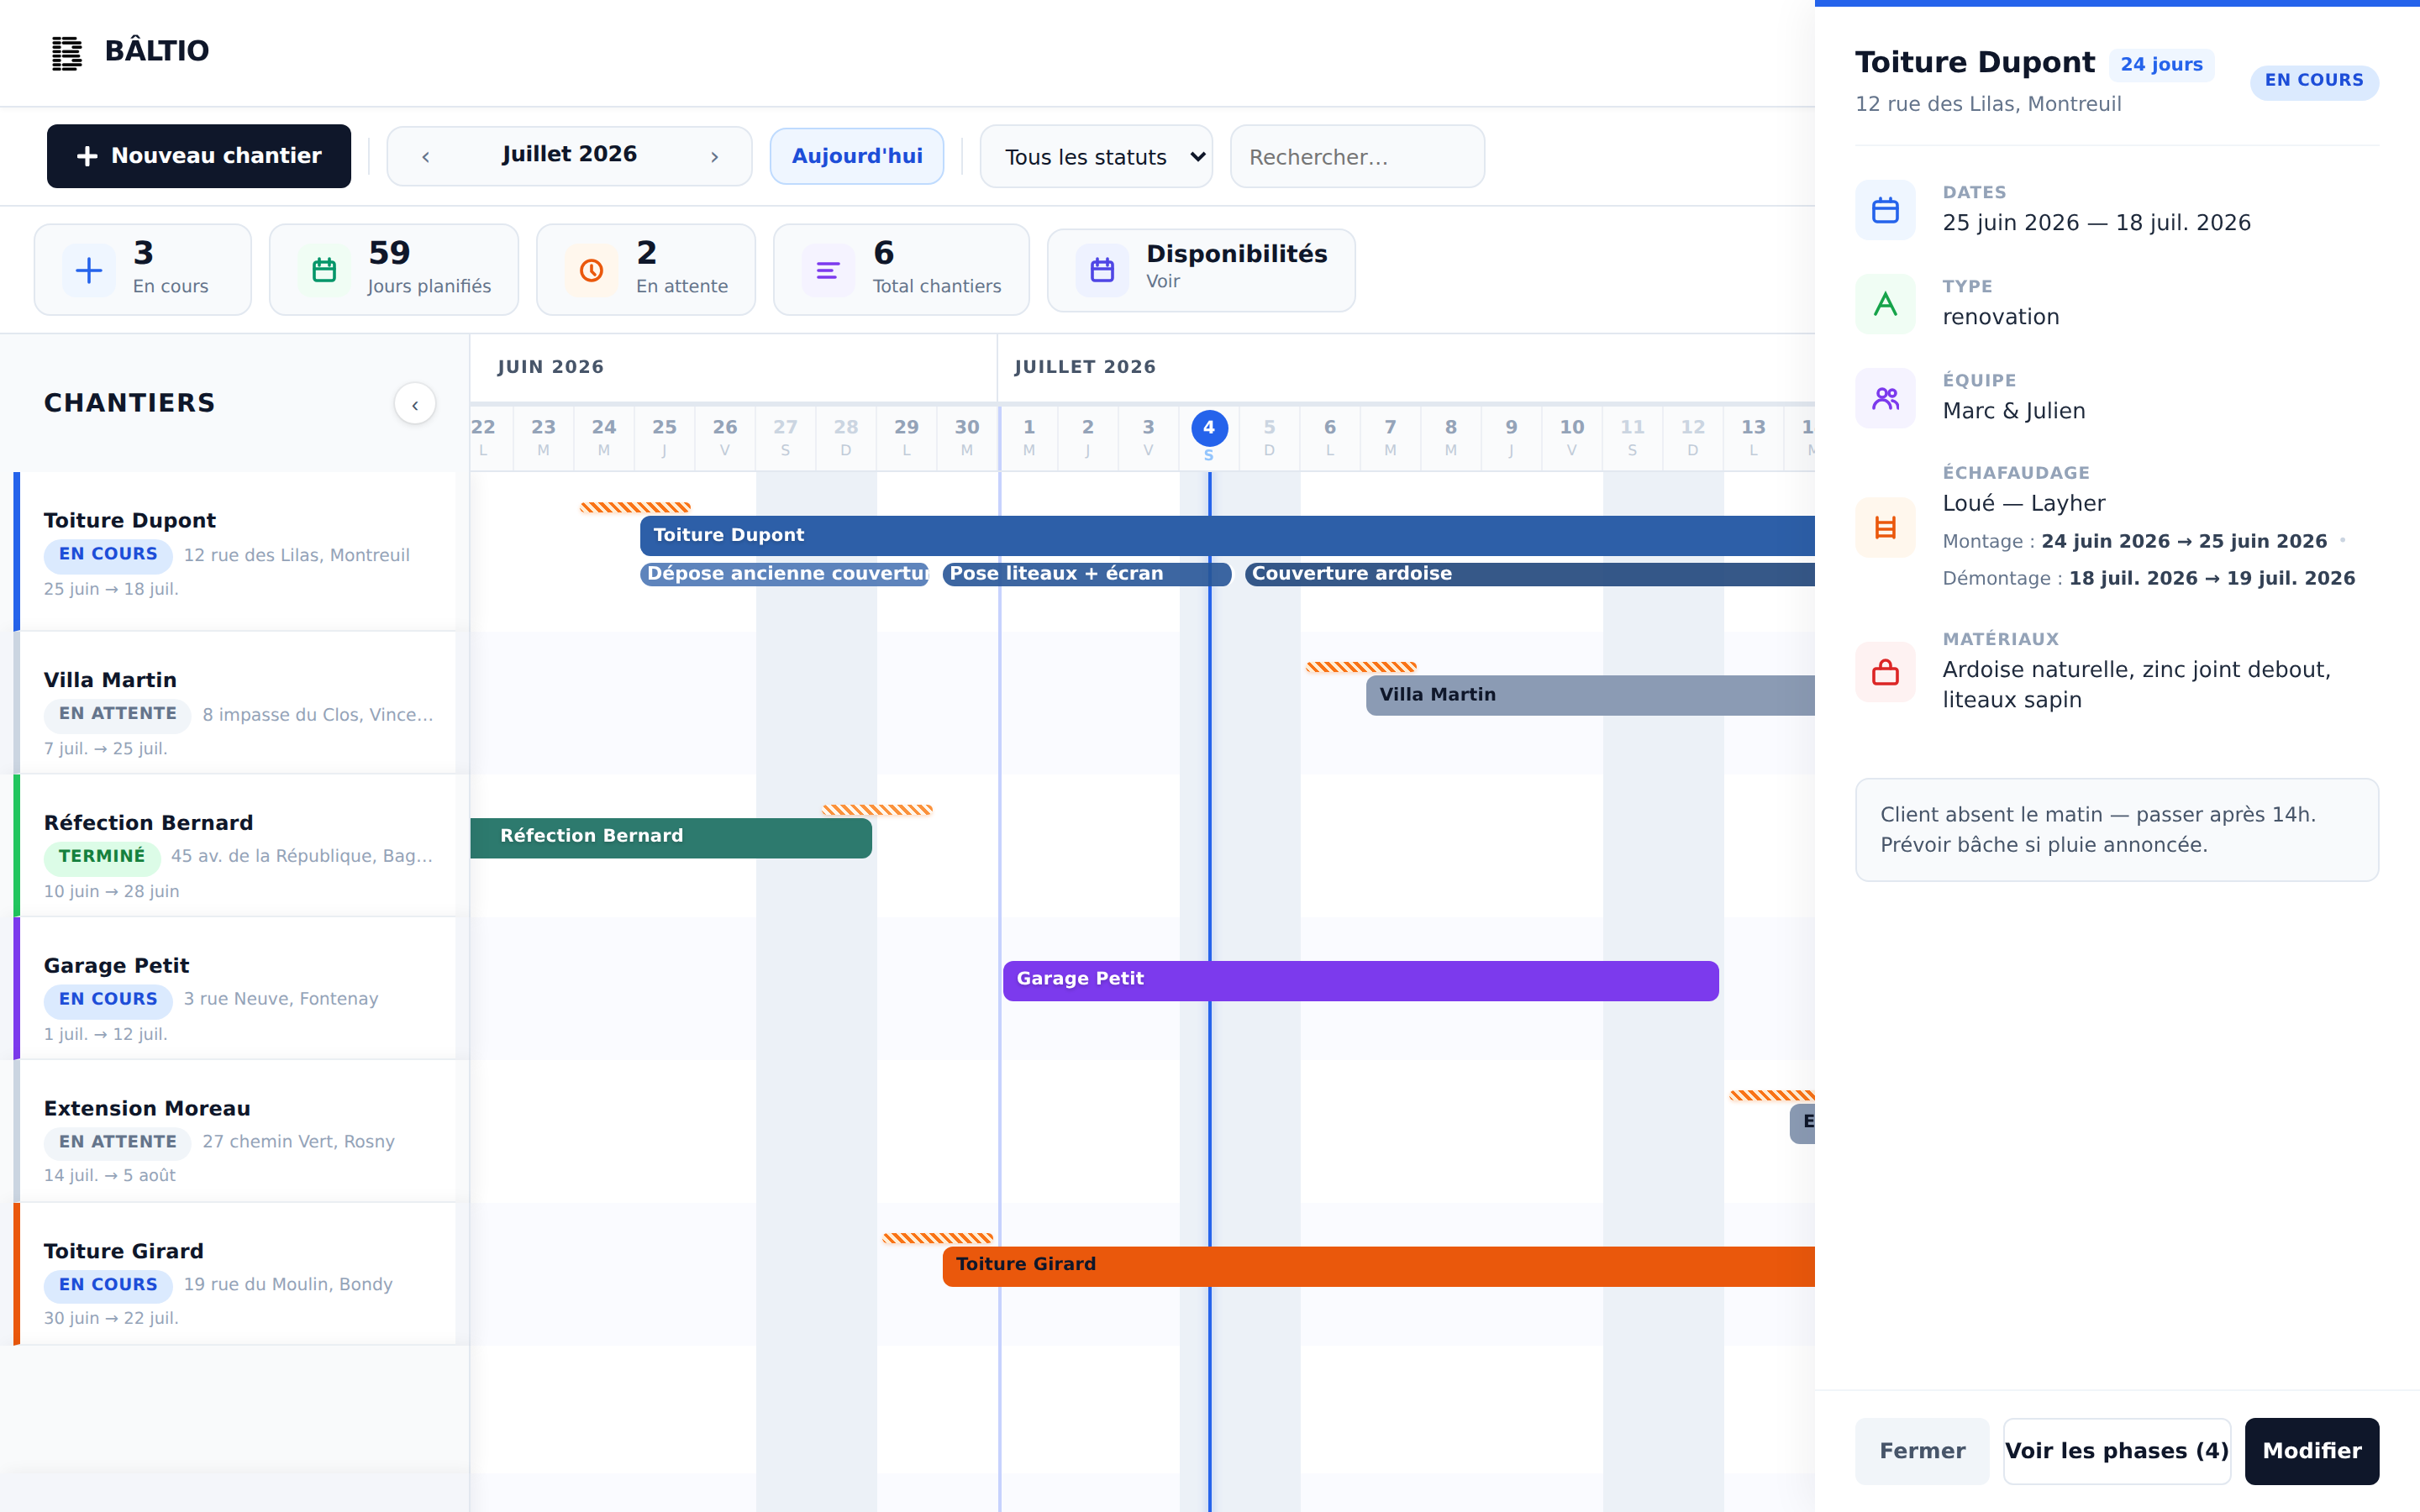Click the highlighted day 4 marker

coord(1209,428)
